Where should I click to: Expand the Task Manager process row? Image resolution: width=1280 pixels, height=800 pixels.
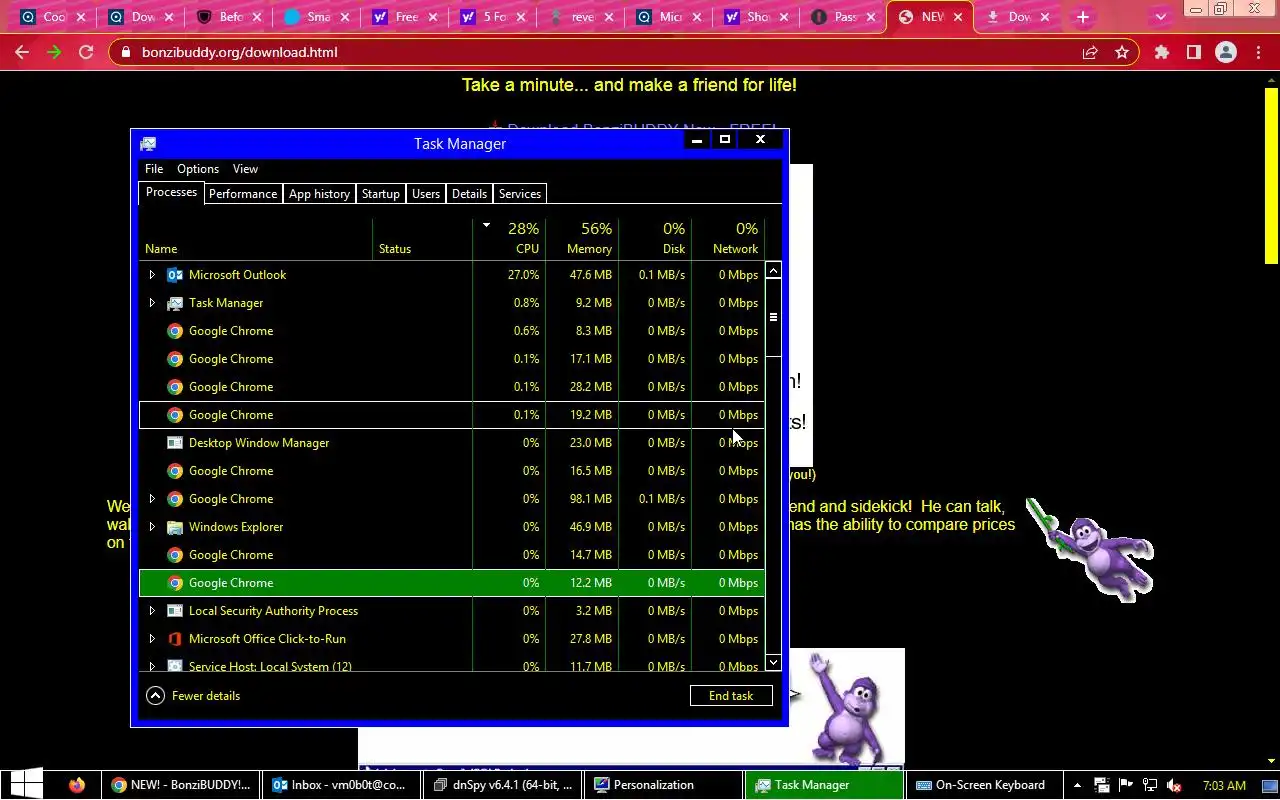click(152, 303)
